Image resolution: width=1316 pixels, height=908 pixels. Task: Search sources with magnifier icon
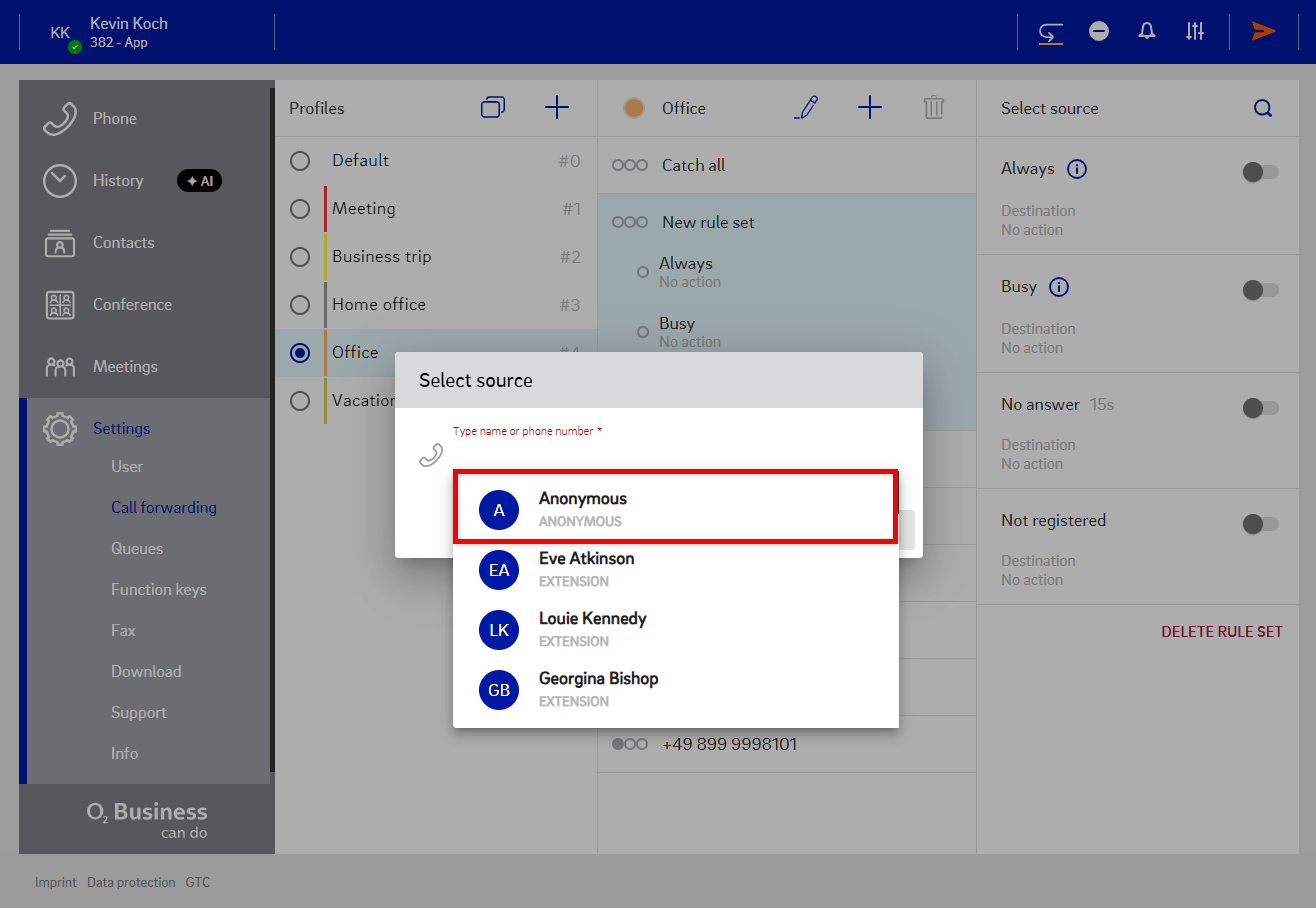[x=1263, y=108]
